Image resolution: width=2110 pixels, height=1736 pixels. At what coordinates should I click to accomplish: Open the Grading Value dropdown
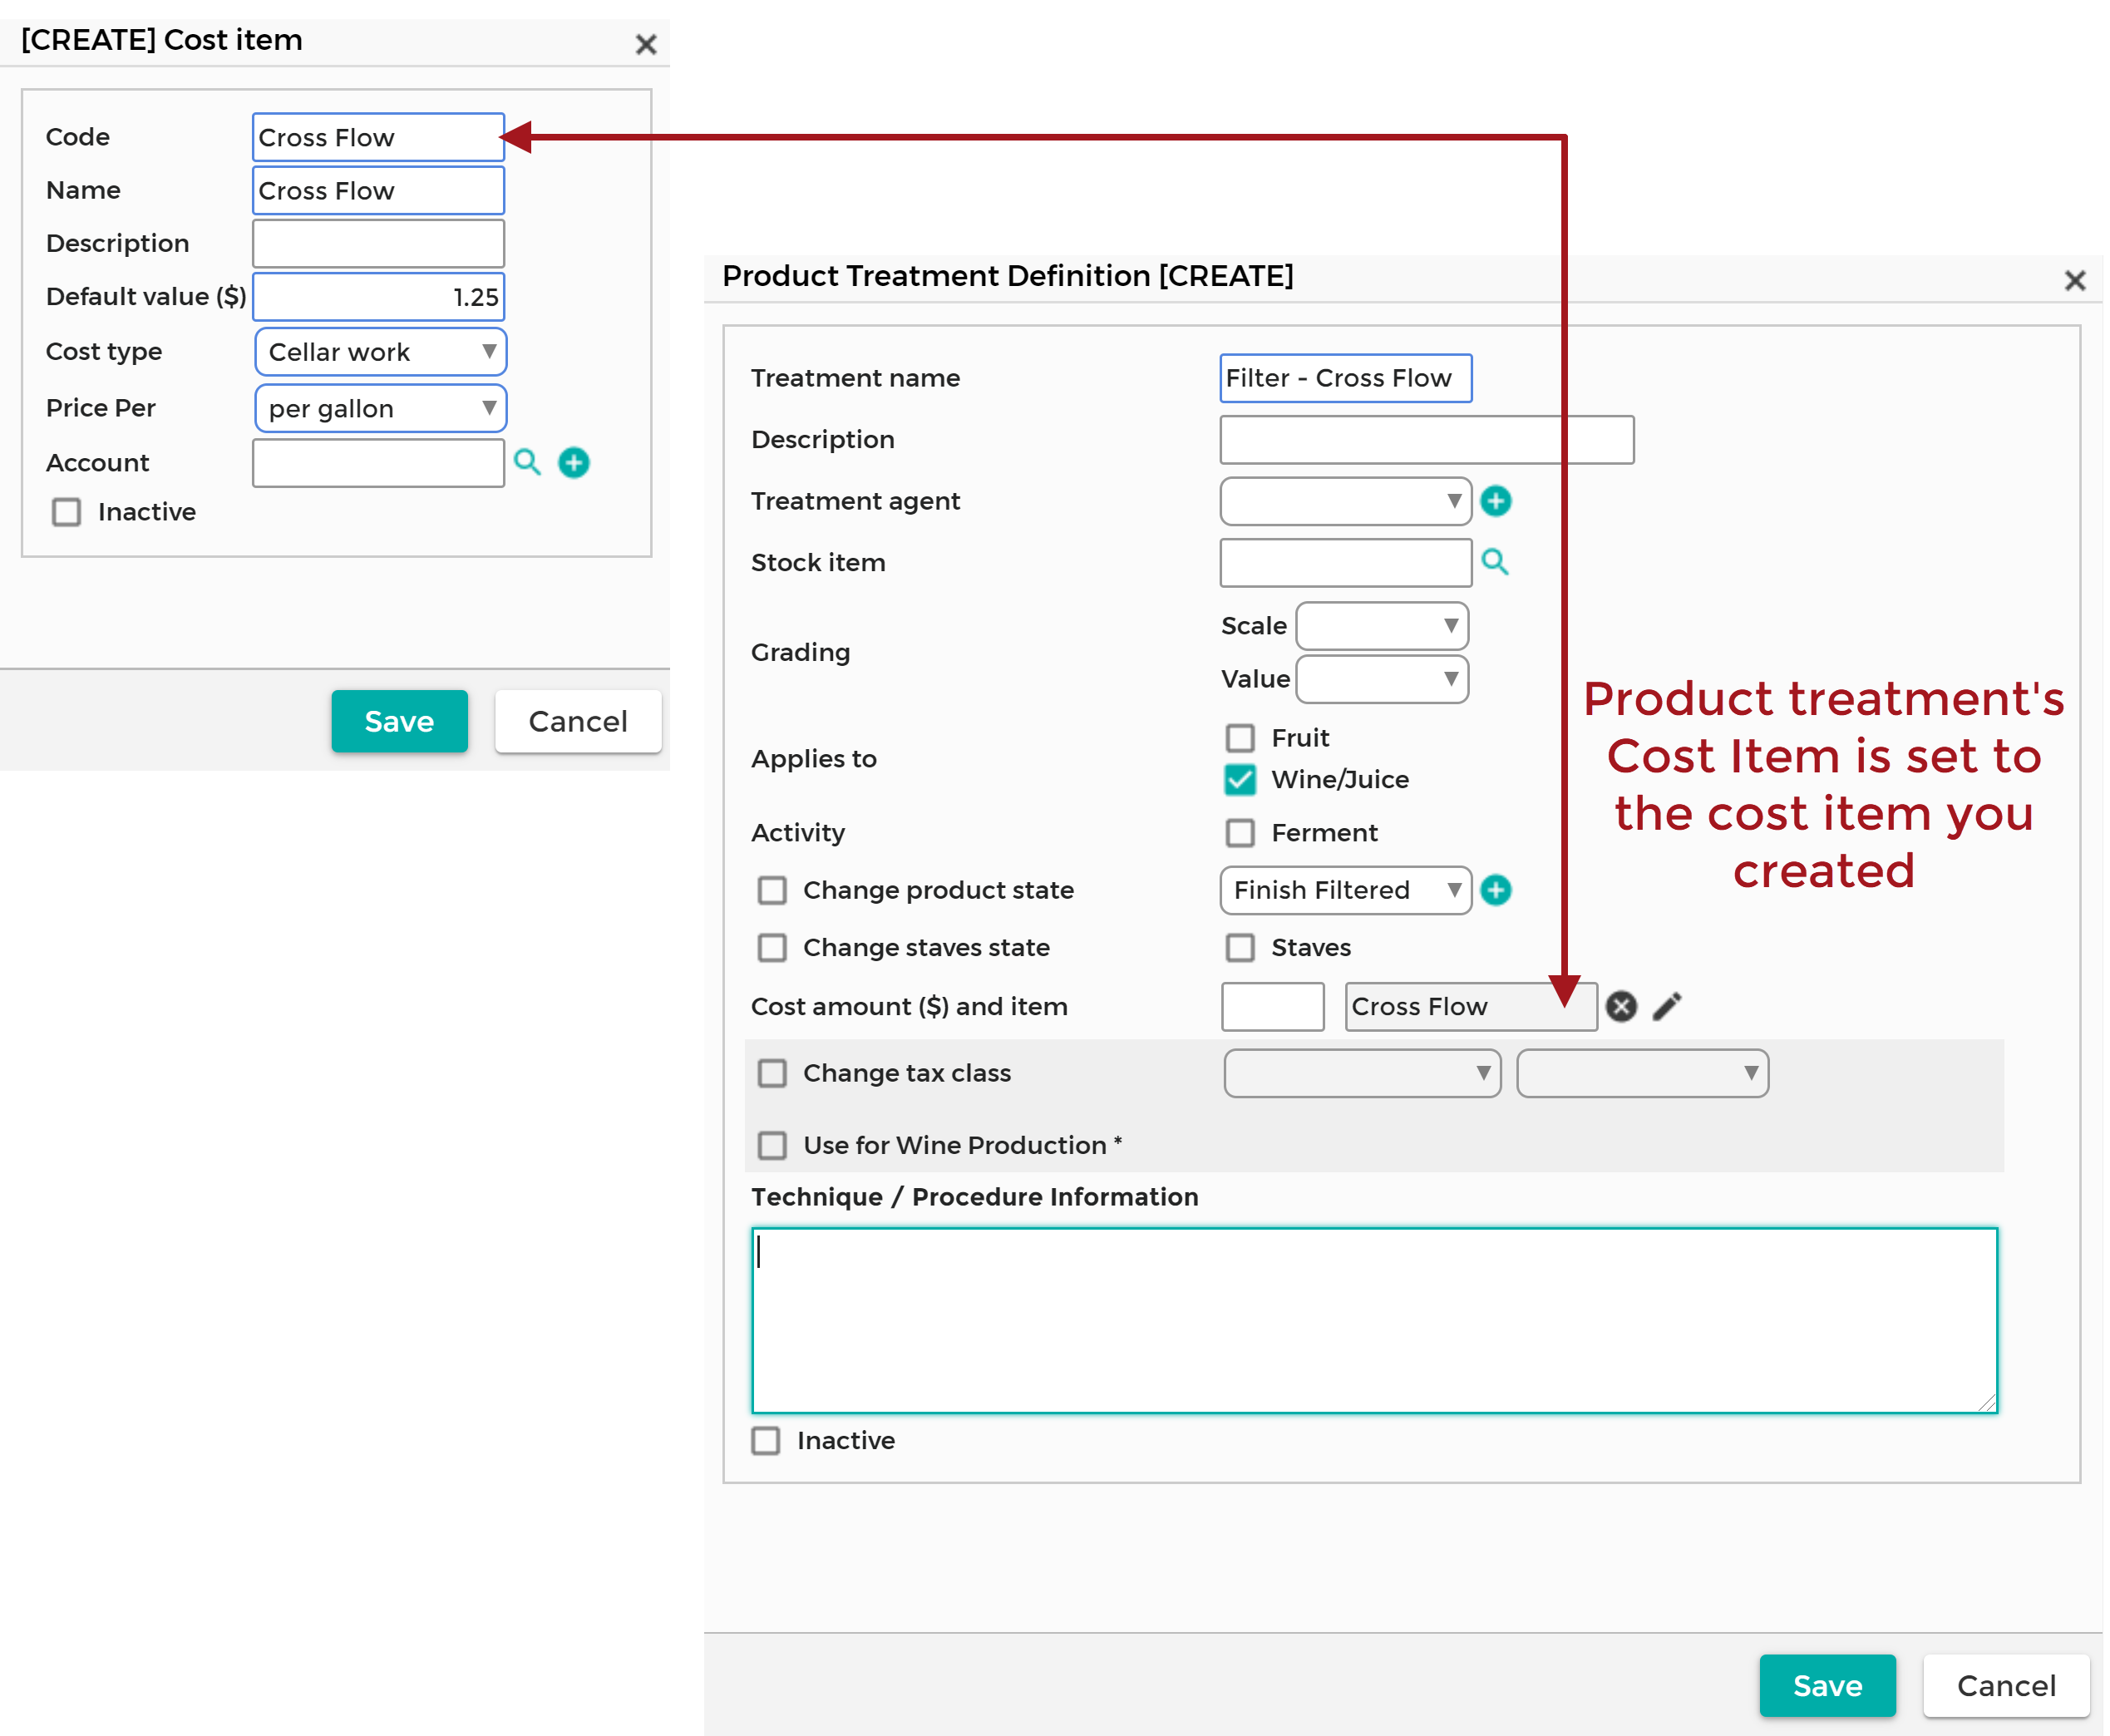point(1382,679)
